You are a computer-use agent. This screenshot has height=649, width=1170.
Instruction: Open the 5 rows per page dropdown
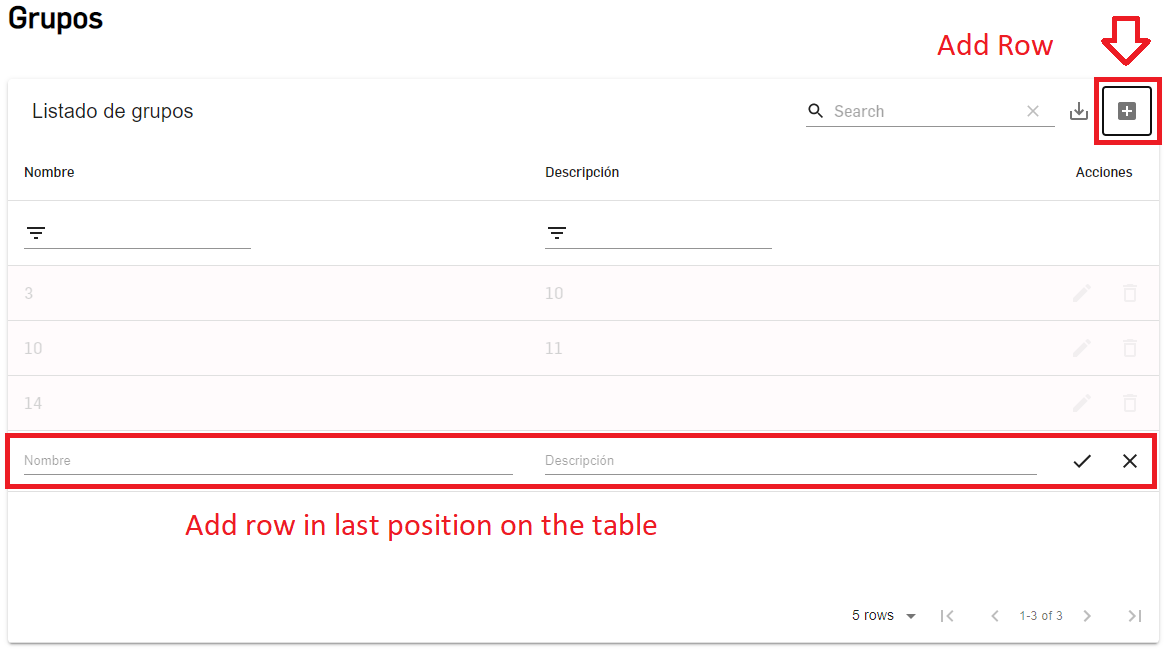point(876,615)
